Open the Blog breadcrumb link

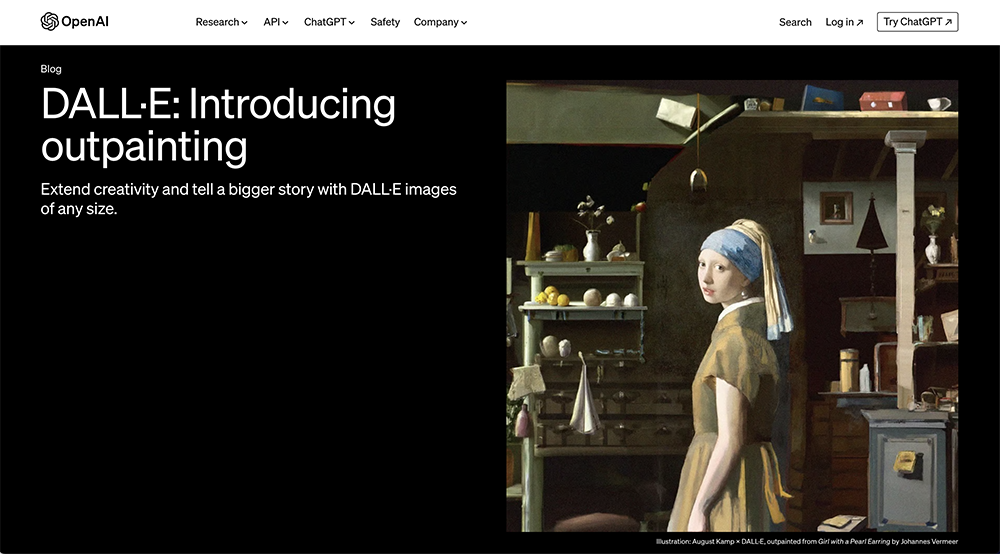tap(51, 69)
